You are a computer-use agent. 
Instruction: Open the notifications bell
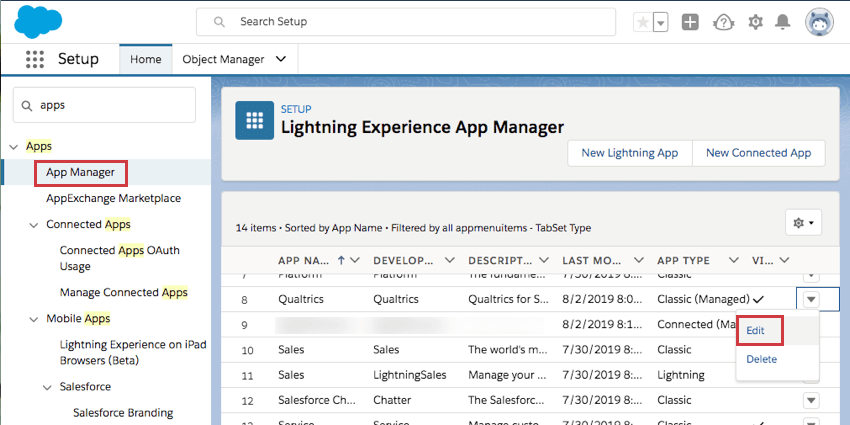coord(784,22)
